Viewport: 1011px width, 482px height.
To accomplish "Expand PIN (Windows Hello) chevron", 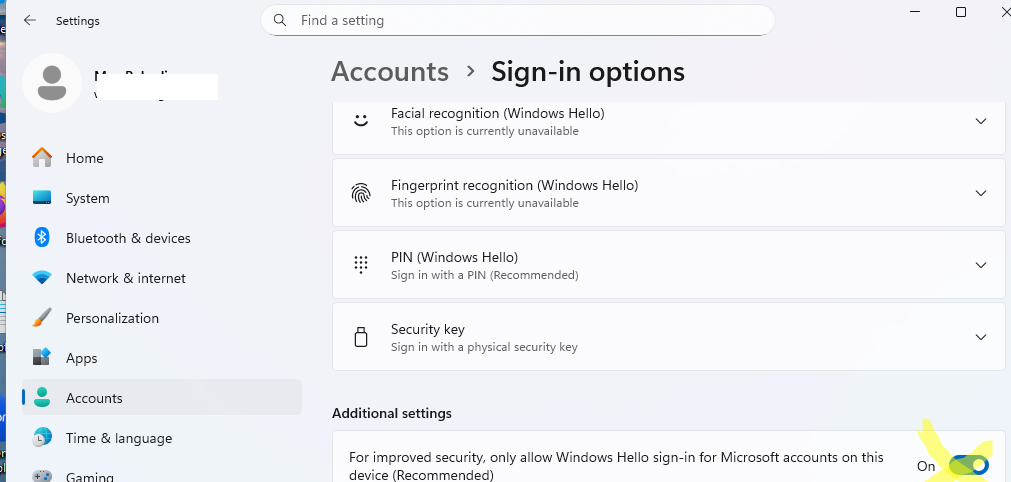I will tap(981, 265).
